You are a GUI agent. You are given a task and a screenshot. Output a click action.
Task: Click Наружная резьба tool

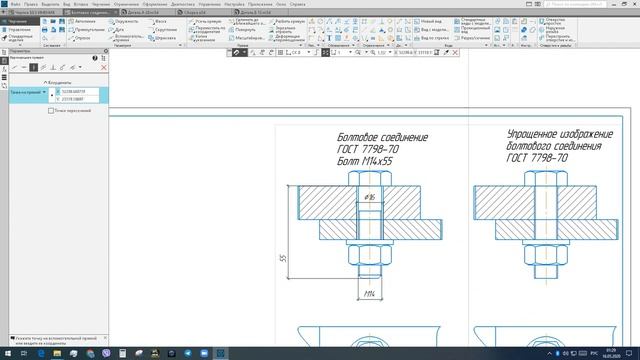point(552,30)
